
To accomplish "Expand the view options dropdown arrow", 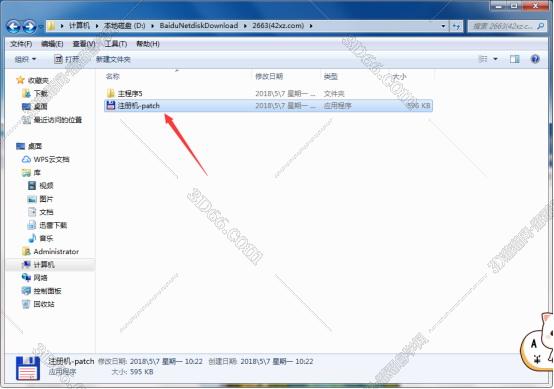I will click(495, 59).
